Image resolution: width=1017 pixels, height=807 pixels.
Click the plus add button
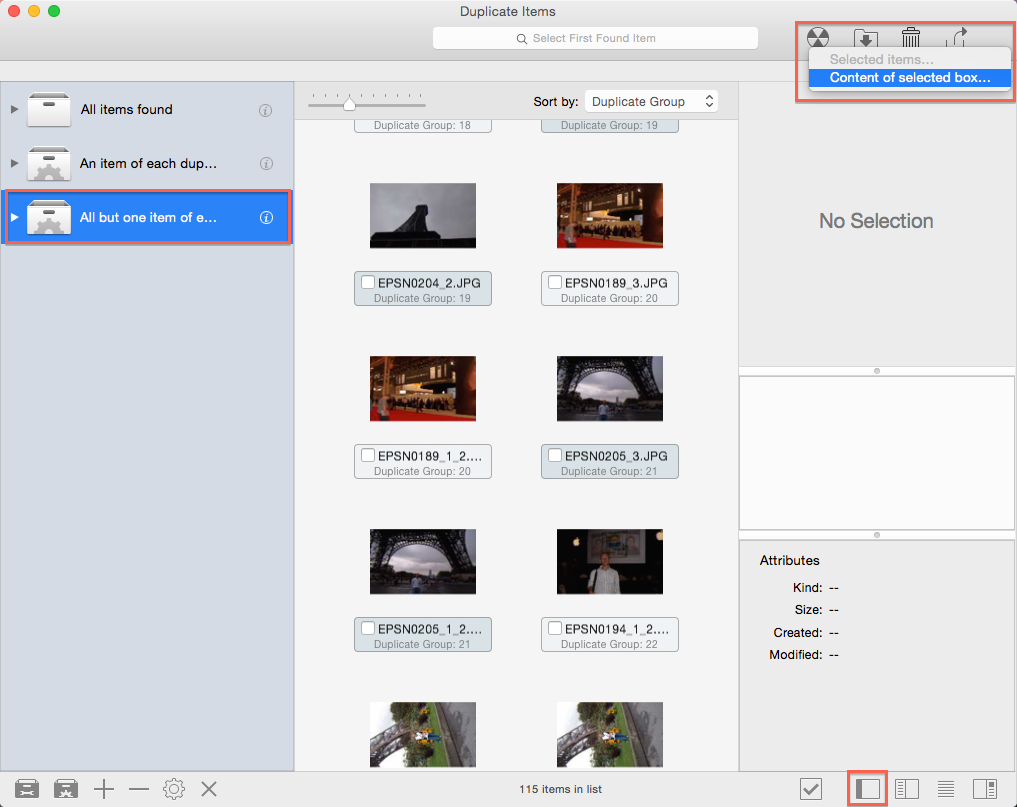pyautogui.click(x=104, y=789)
